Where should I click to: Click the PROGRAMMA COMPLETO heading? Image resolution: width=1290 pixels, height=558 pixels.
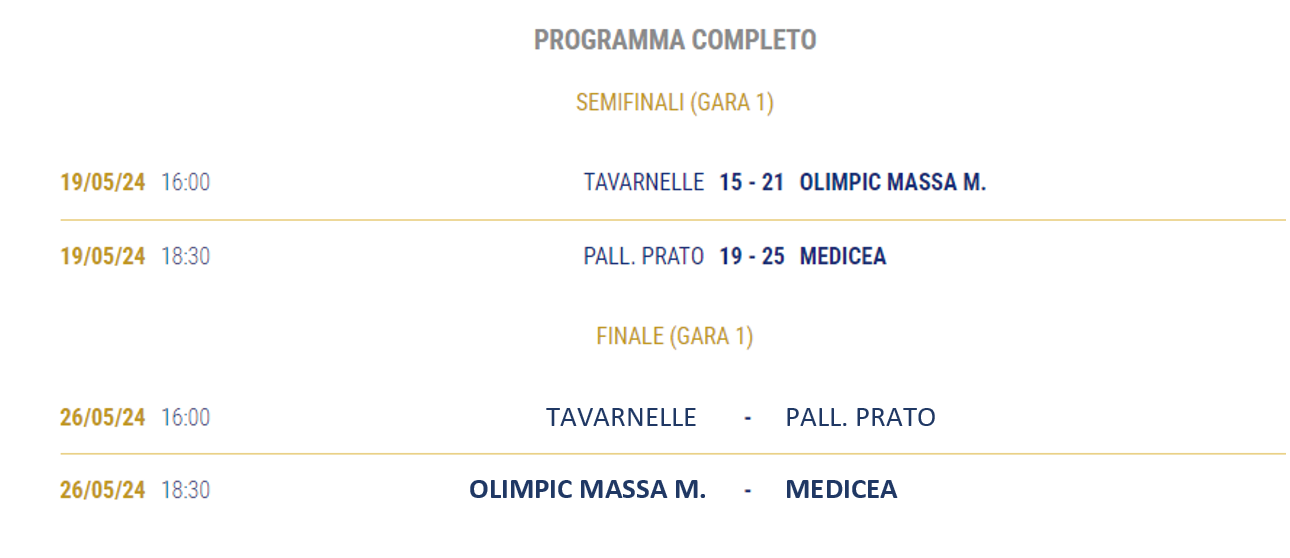coord(675,40)
